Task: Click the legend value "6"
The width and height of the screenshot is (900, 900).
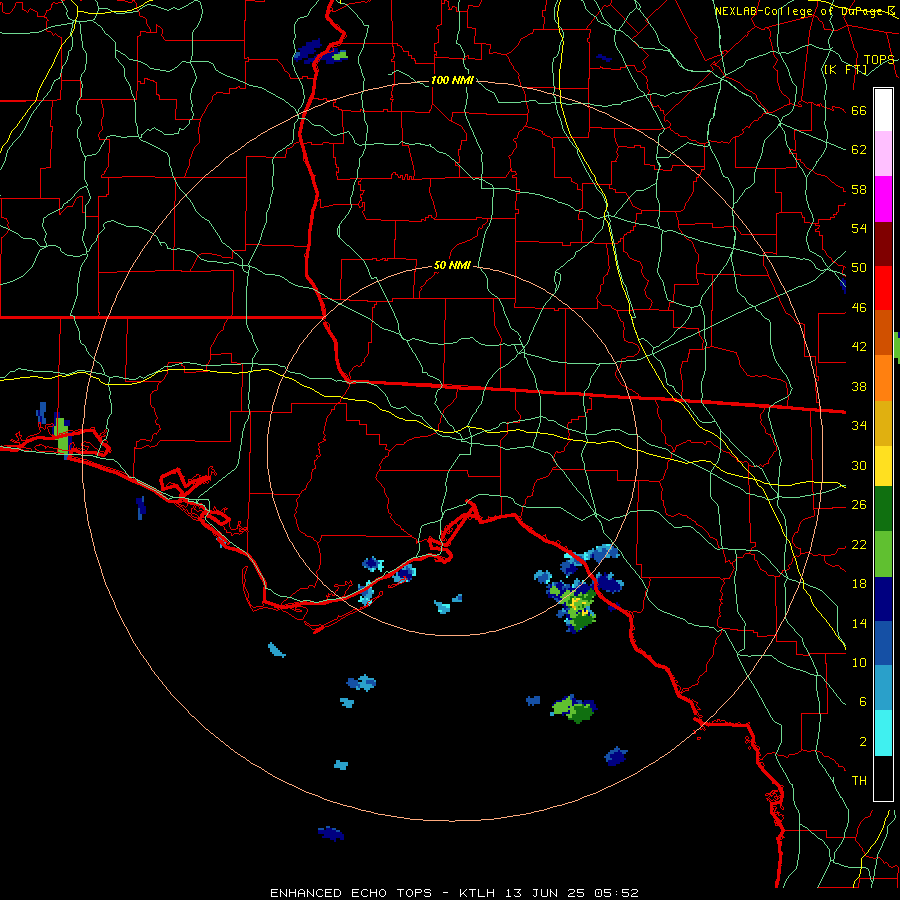Action: pos(863,702)
